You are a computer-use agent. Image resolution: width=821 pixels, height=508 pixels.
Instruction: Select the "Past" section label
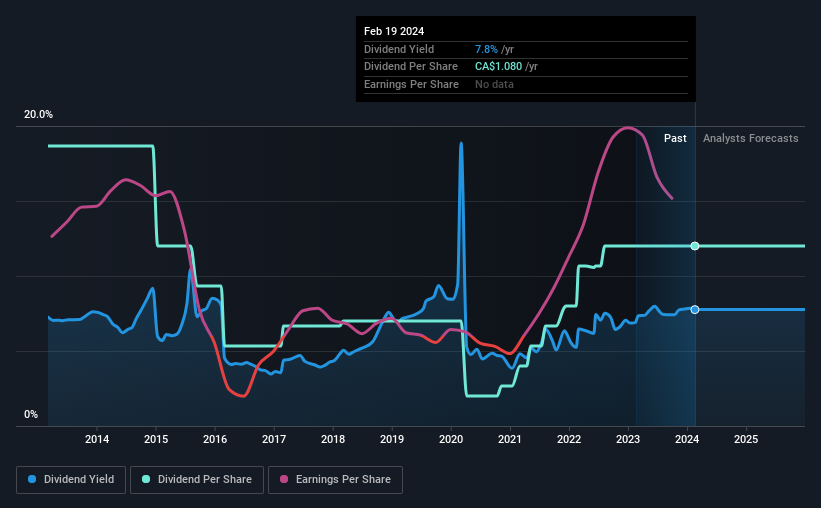pos(675,138)
